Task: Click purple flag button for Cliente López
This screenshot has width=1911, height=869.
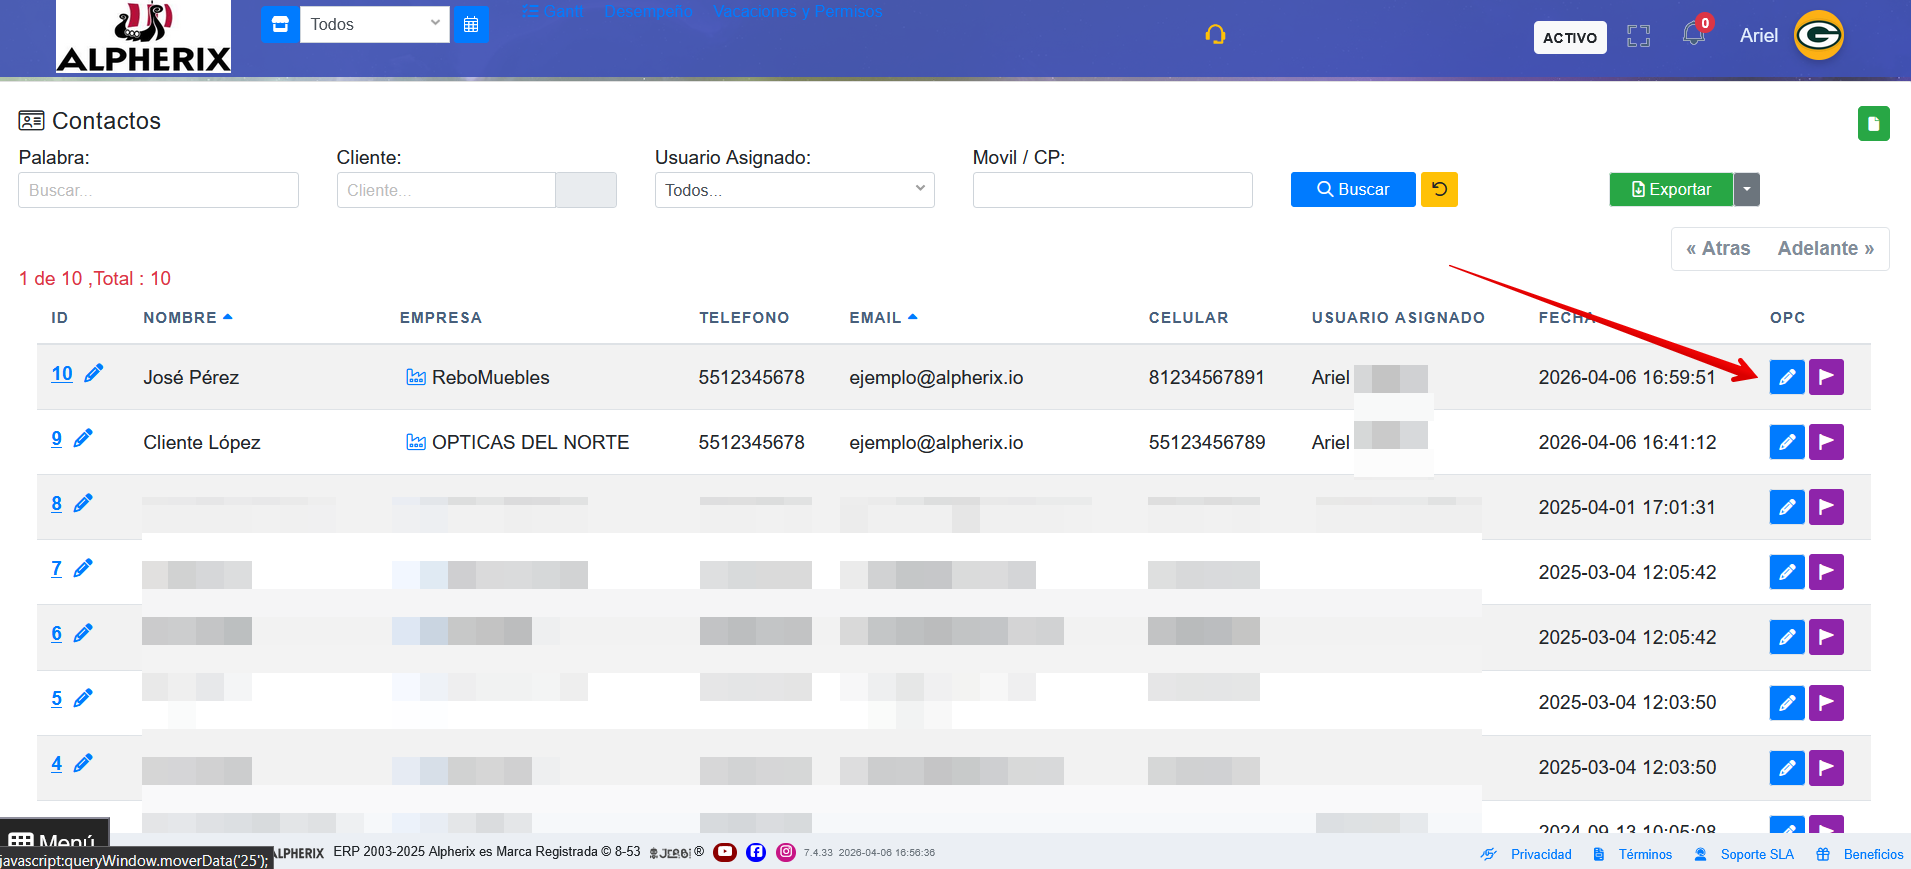Action: (x=1826, y=442)
